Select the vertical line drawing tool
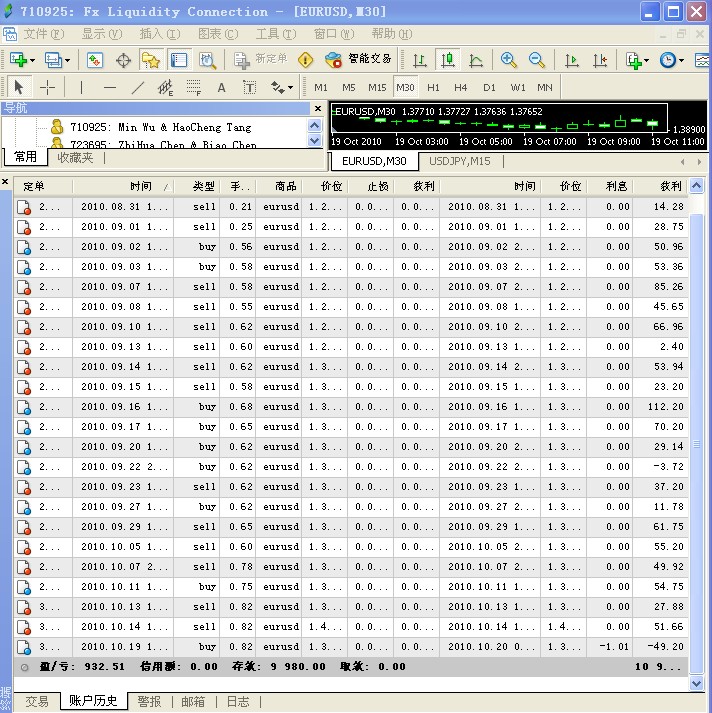712x713 pixels. [81, 87]
